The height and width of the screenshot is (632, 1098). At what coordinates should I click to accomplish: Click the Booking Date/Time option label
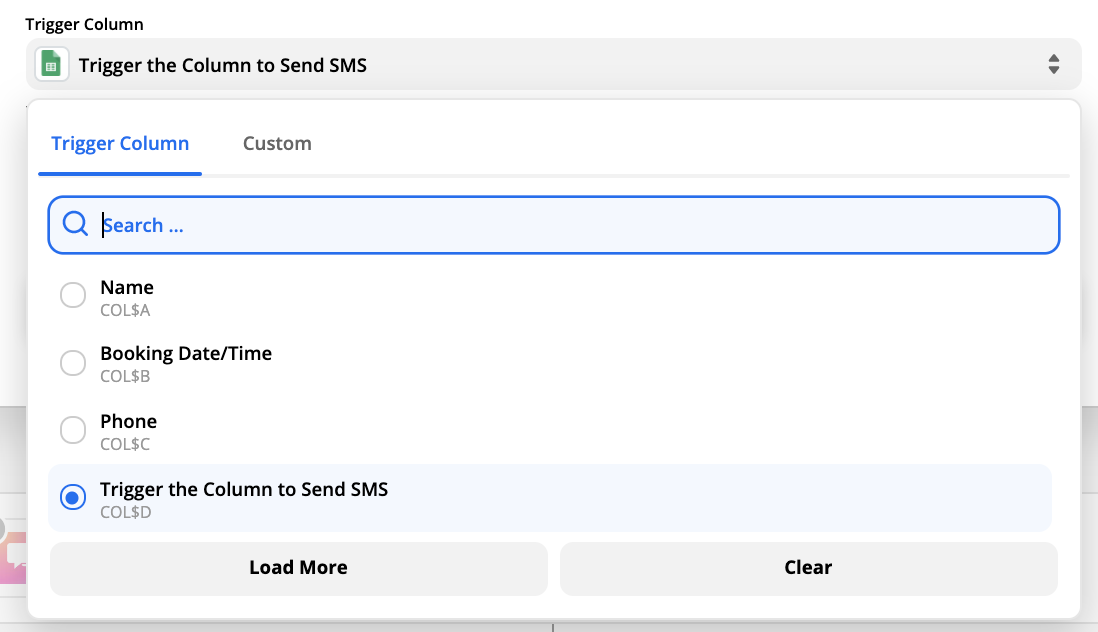pos(186,353)
